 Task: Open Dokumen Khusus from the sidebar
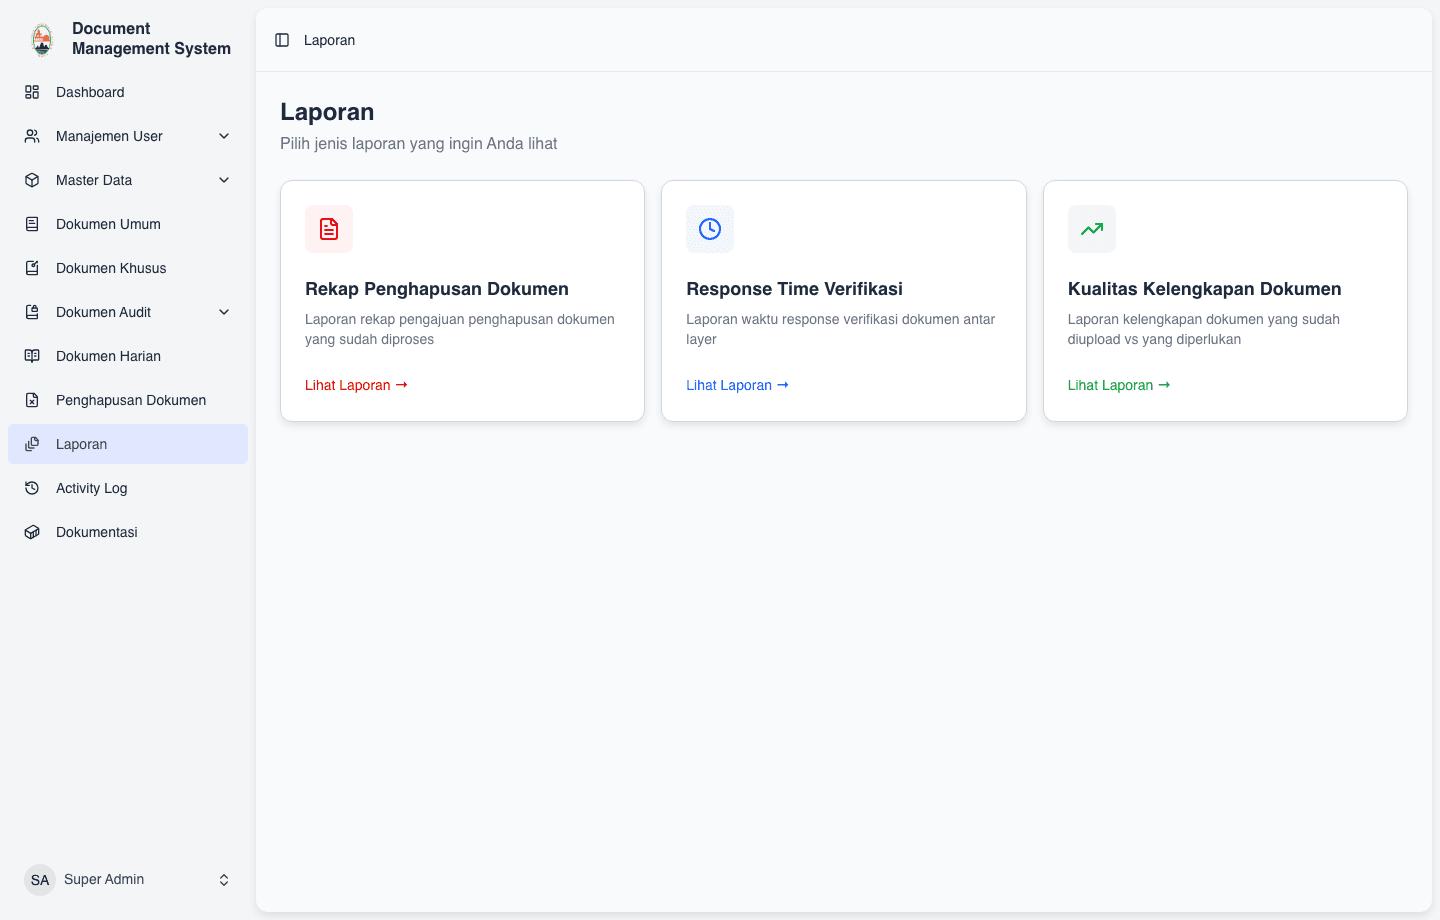[128, 268]
